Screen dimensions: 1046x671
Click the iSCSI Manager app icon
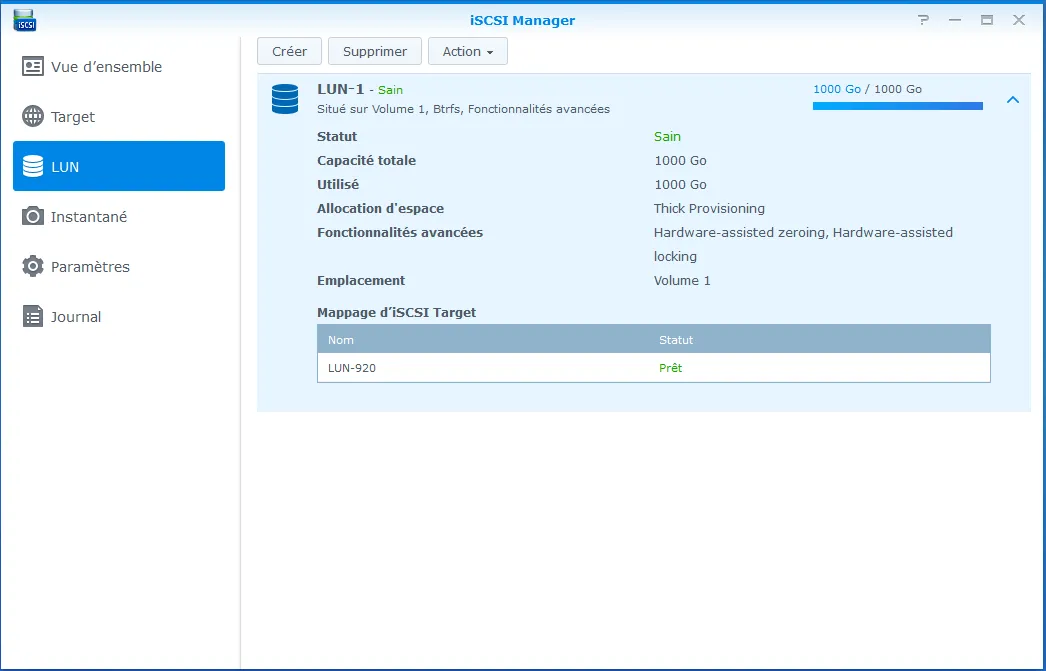[26, 20]
